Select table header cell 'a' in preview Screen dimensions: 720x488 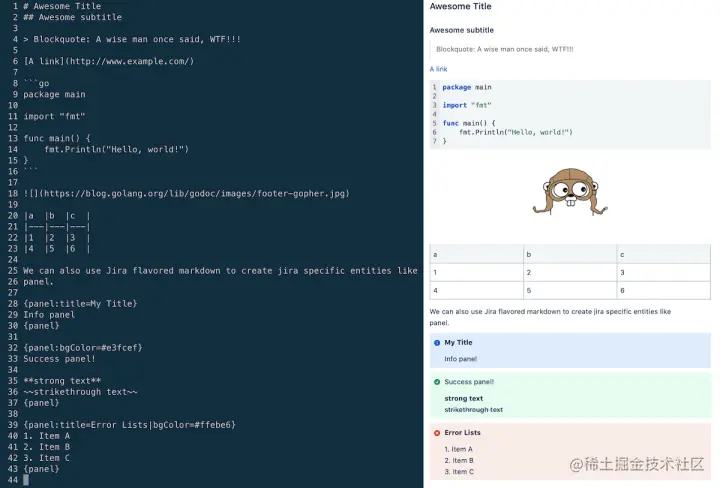coord(476,254)
